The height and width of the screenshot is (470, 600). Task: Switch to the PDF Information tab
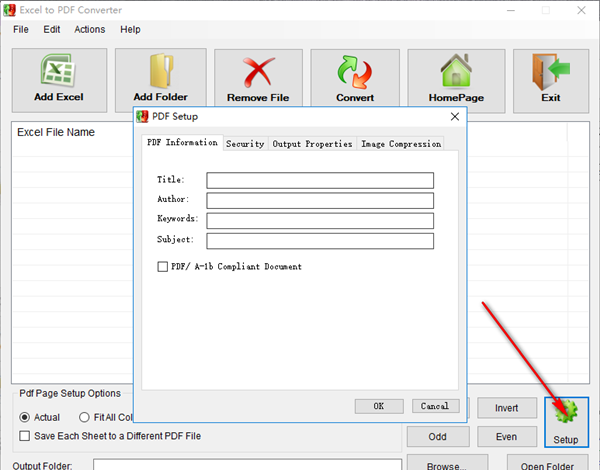[182, 143]
